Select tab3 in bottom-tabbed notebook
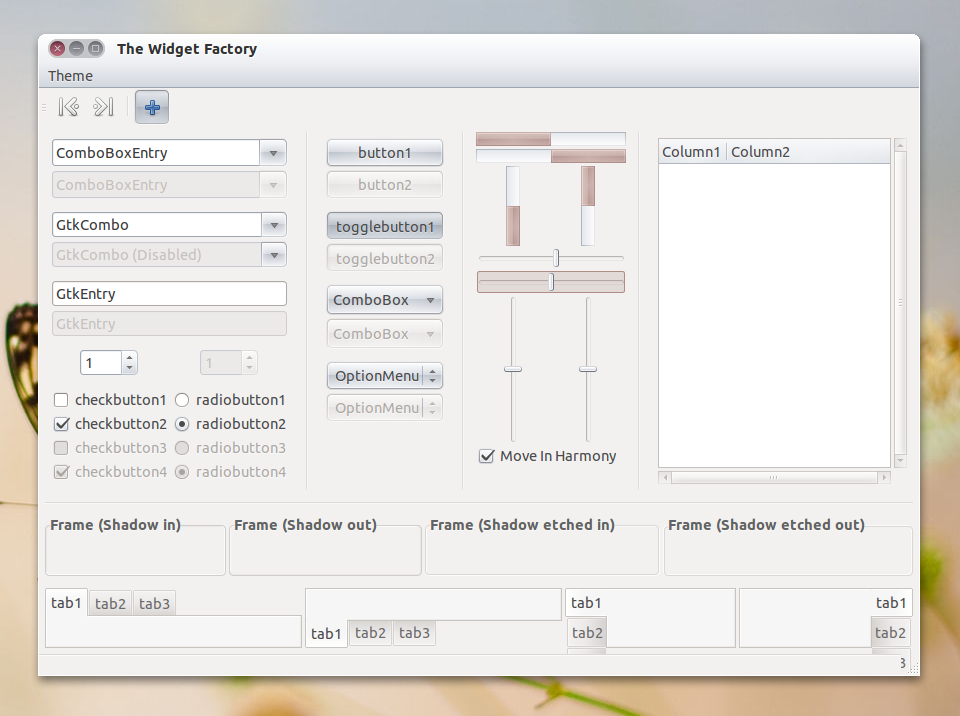The image size is (960, 716). coord(414,633)
